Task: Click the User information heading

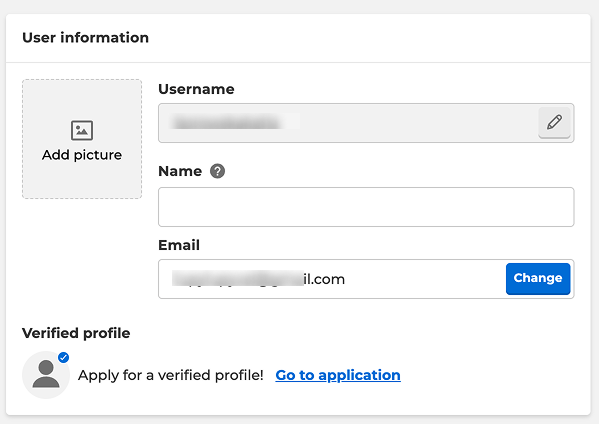Action: [86, 38]
